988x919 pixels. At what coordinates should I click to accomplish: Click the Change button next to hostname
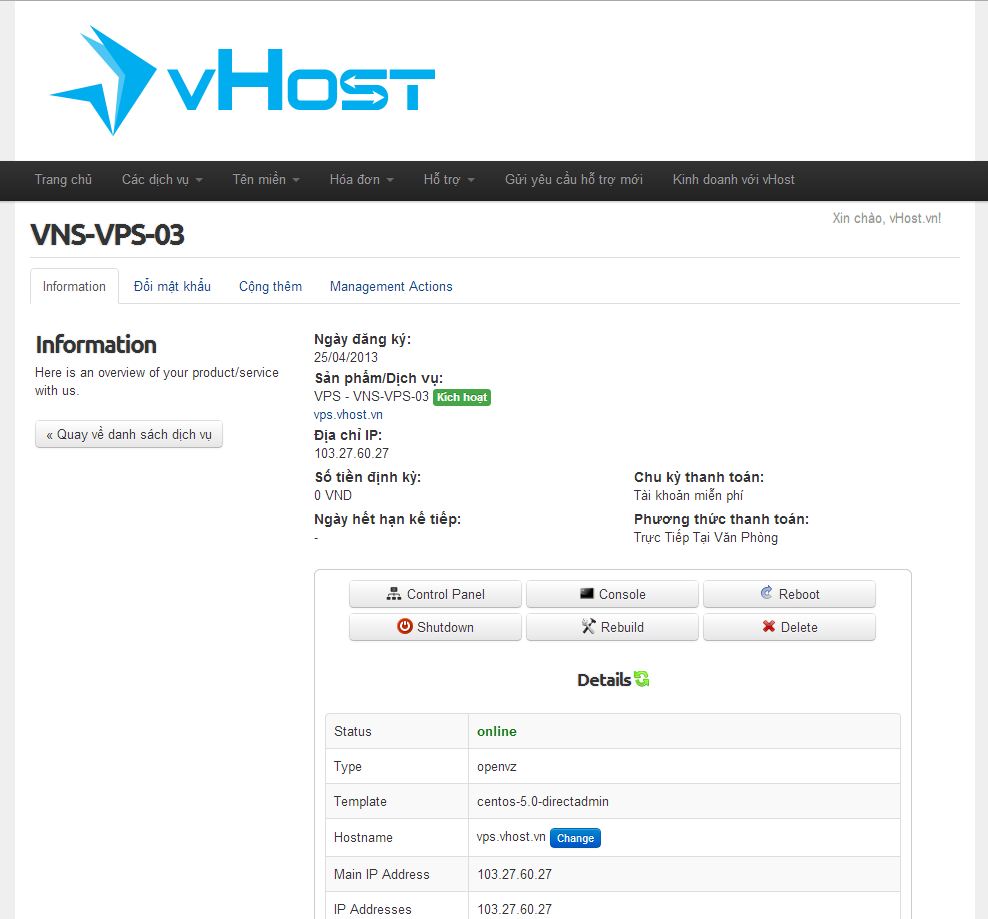click(575, 838)
